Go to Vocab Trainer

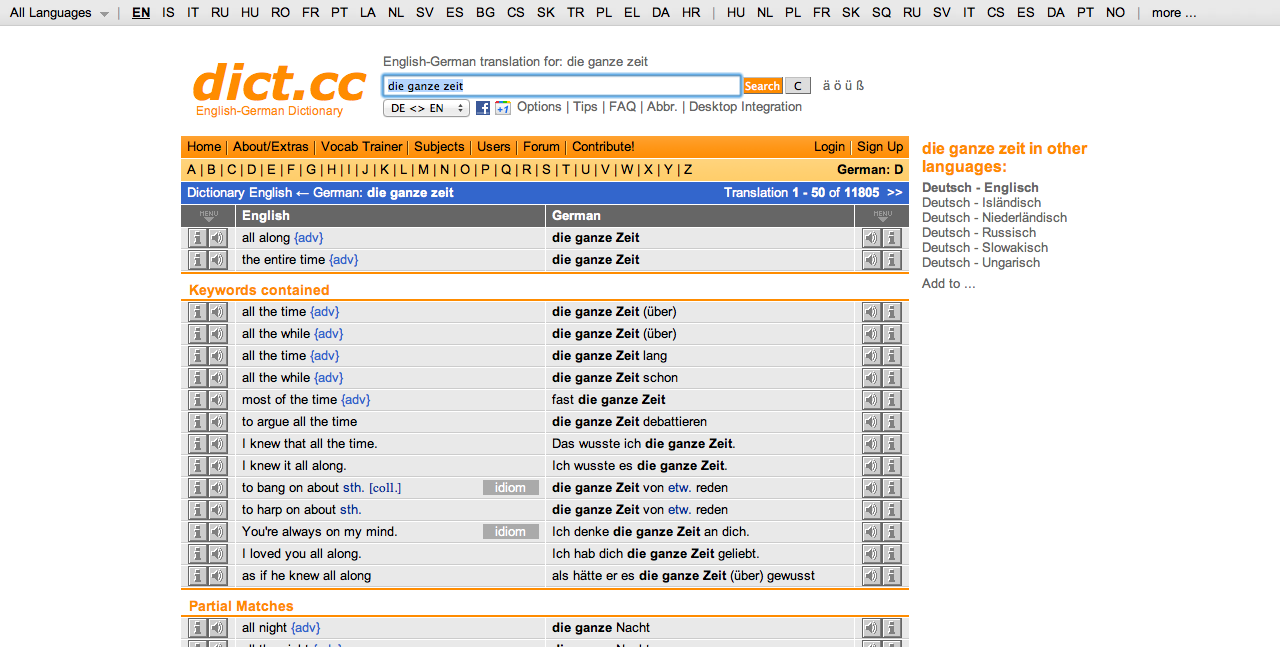point(362,147)
